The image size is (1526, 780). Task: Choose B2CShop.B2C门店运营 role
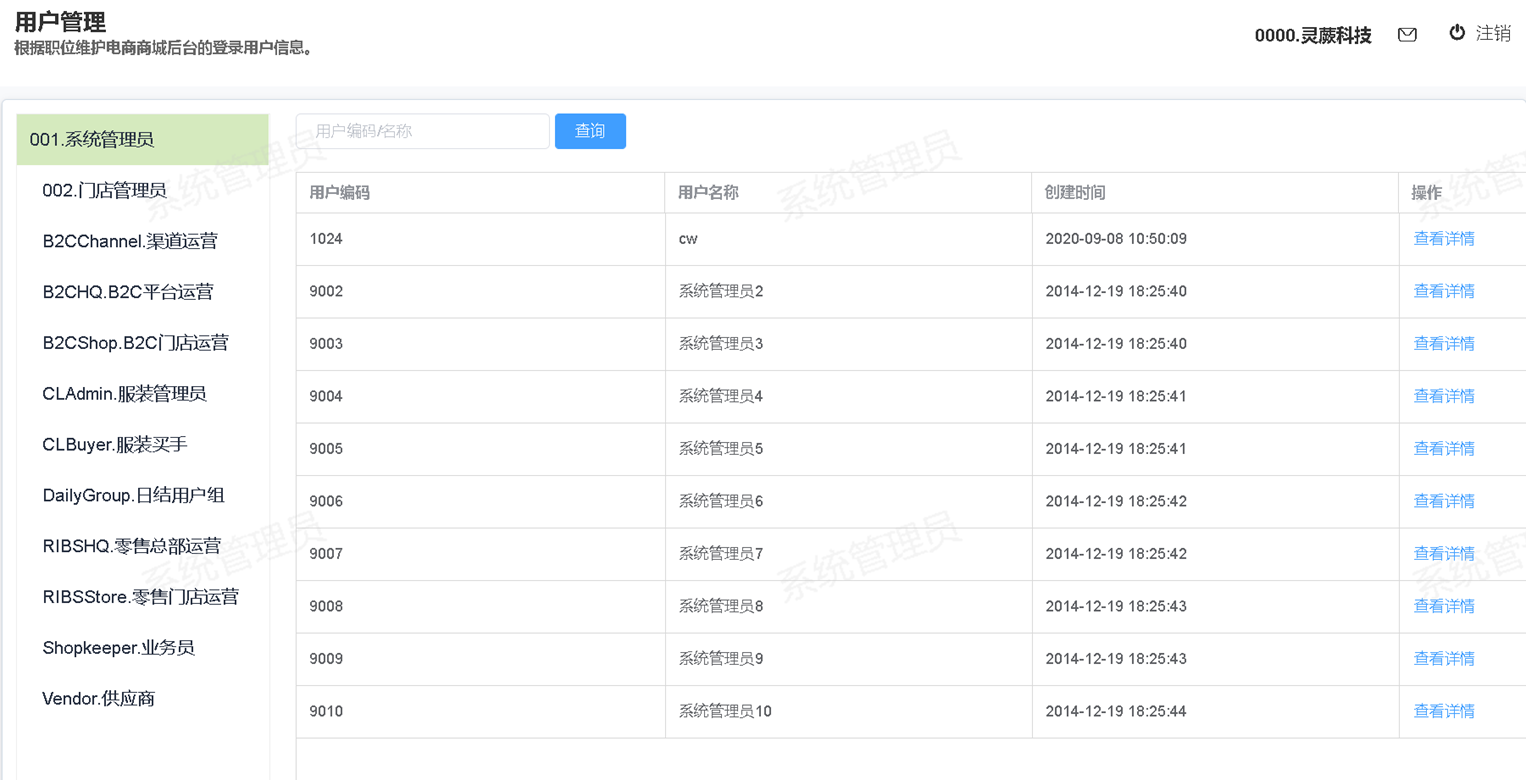(x=135, y=342)
